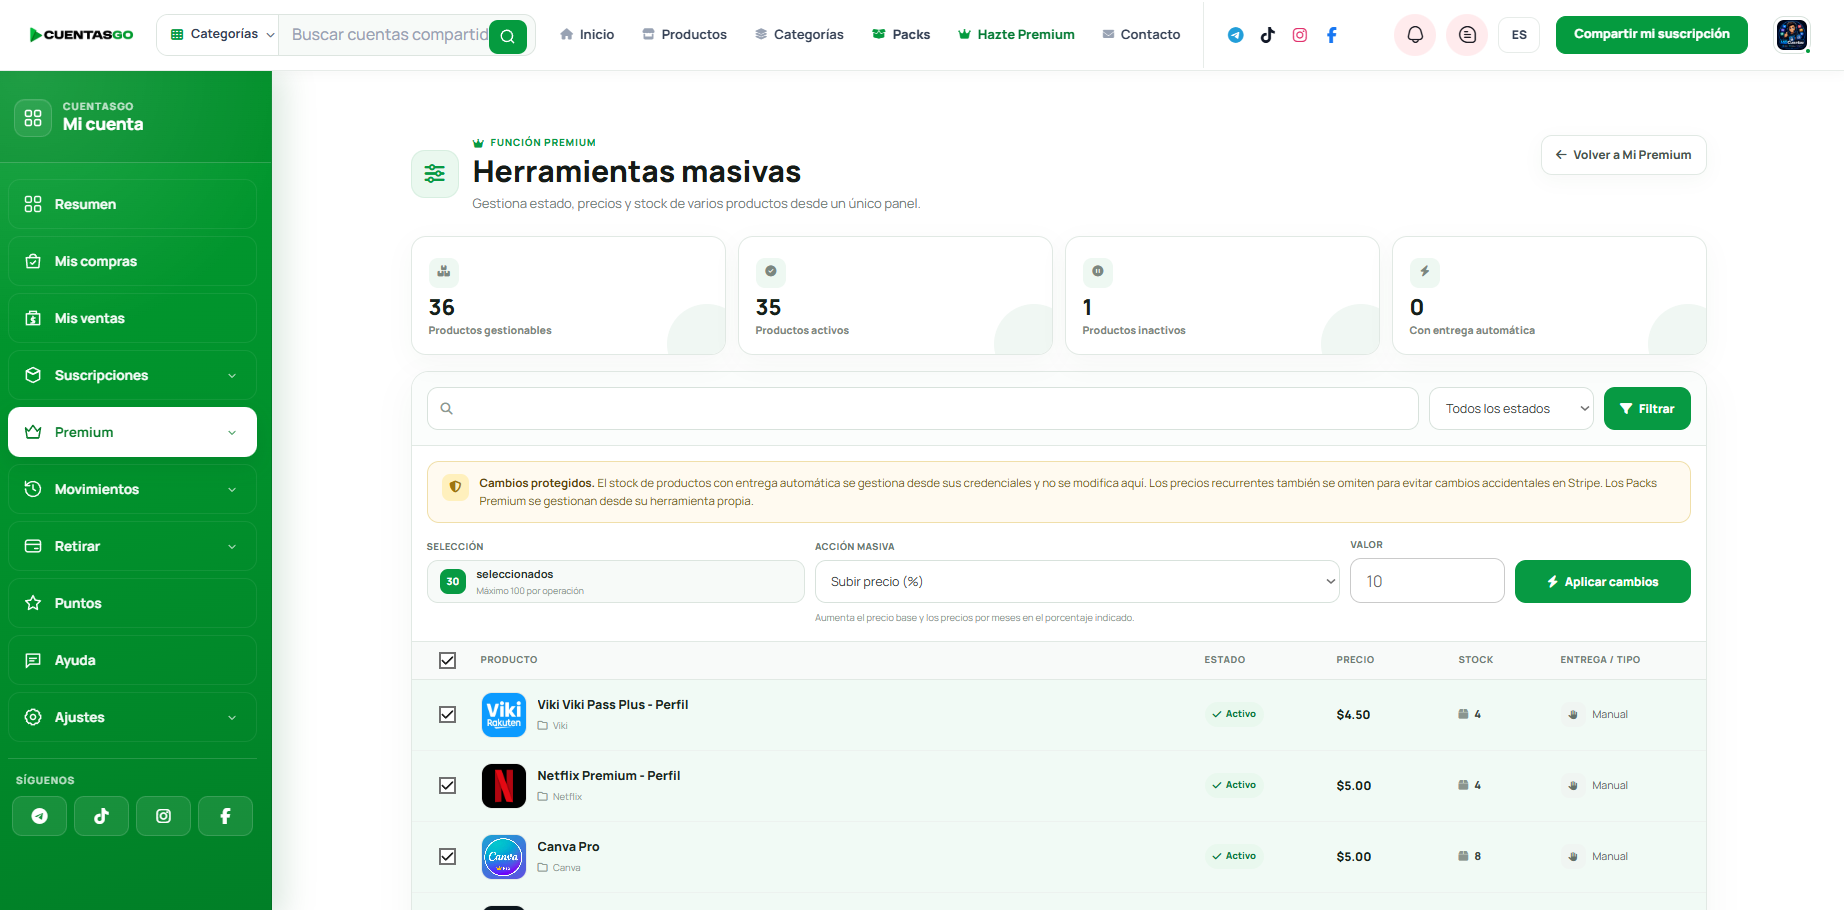Open the Todos los estados dropdown

(1511, 409)
